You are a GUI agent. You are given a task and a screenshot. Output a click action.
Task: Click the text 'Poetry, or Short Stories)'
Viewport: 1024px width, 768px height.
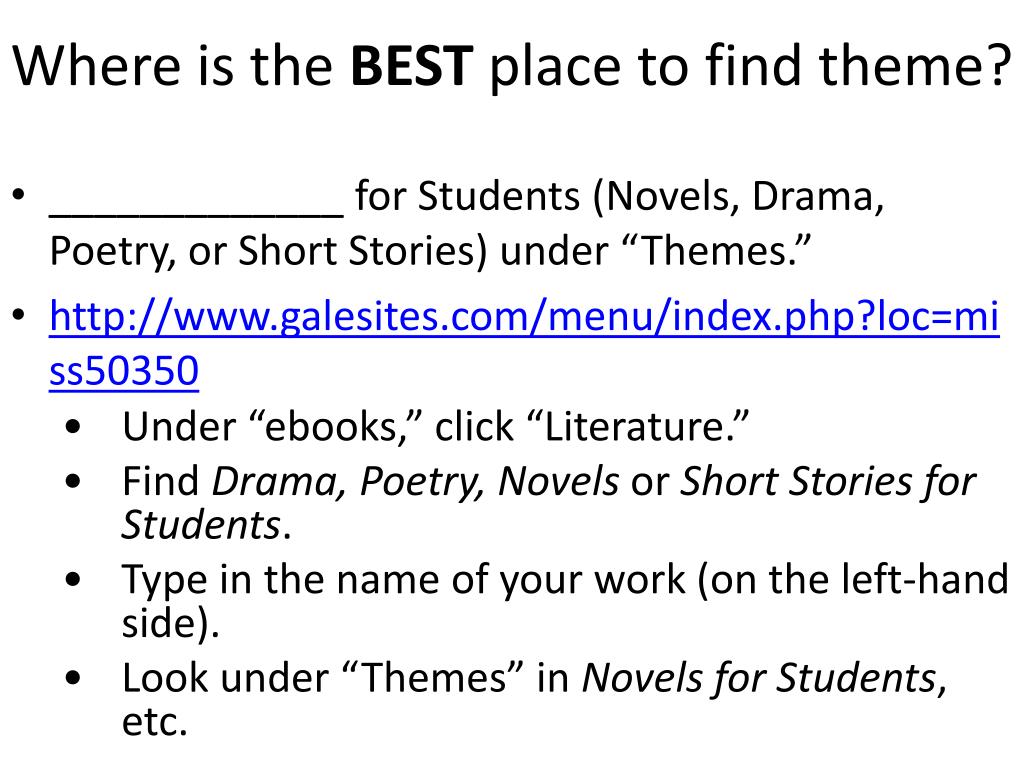[x=268, y=251]
